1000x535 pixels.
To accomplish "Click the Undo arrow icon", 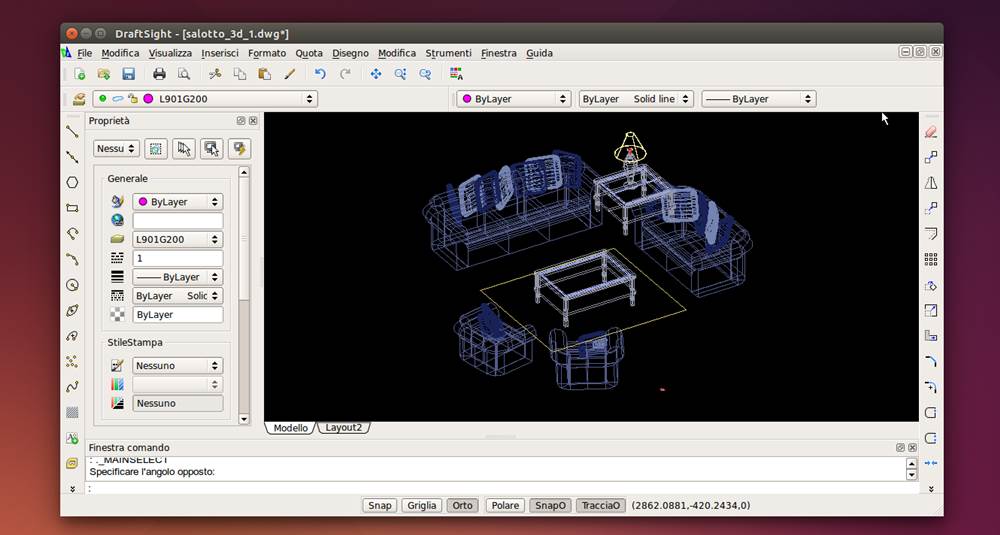I will point(320,74).
